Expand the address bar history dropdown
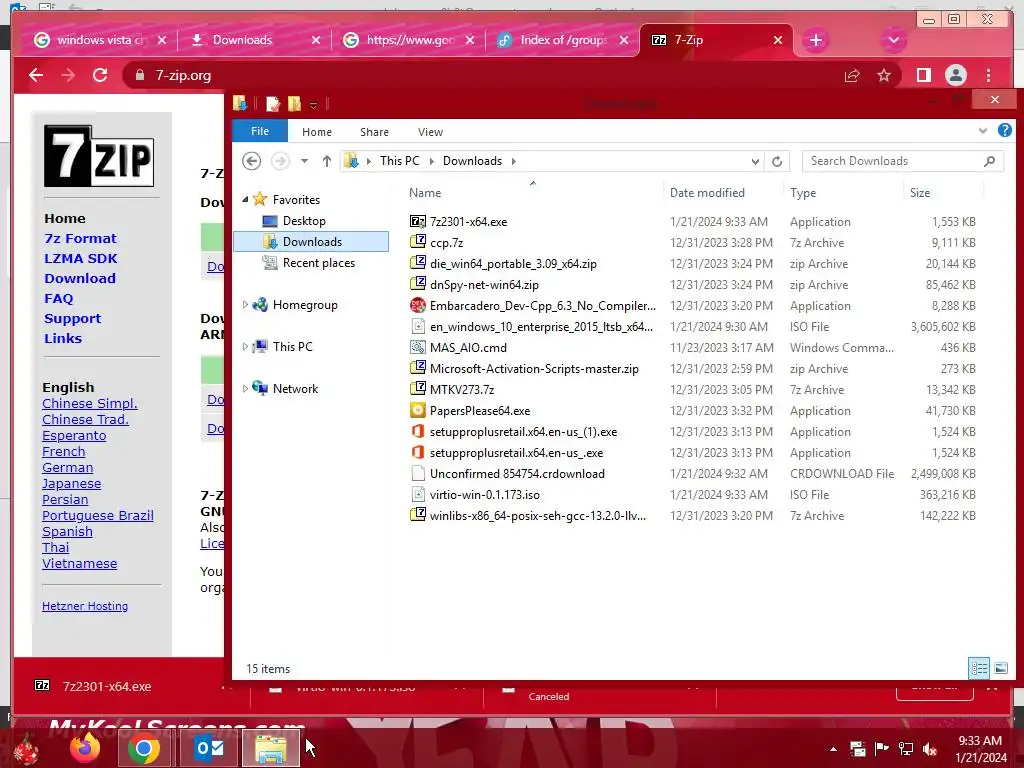The image size is (1024, 768). (755, 161)
